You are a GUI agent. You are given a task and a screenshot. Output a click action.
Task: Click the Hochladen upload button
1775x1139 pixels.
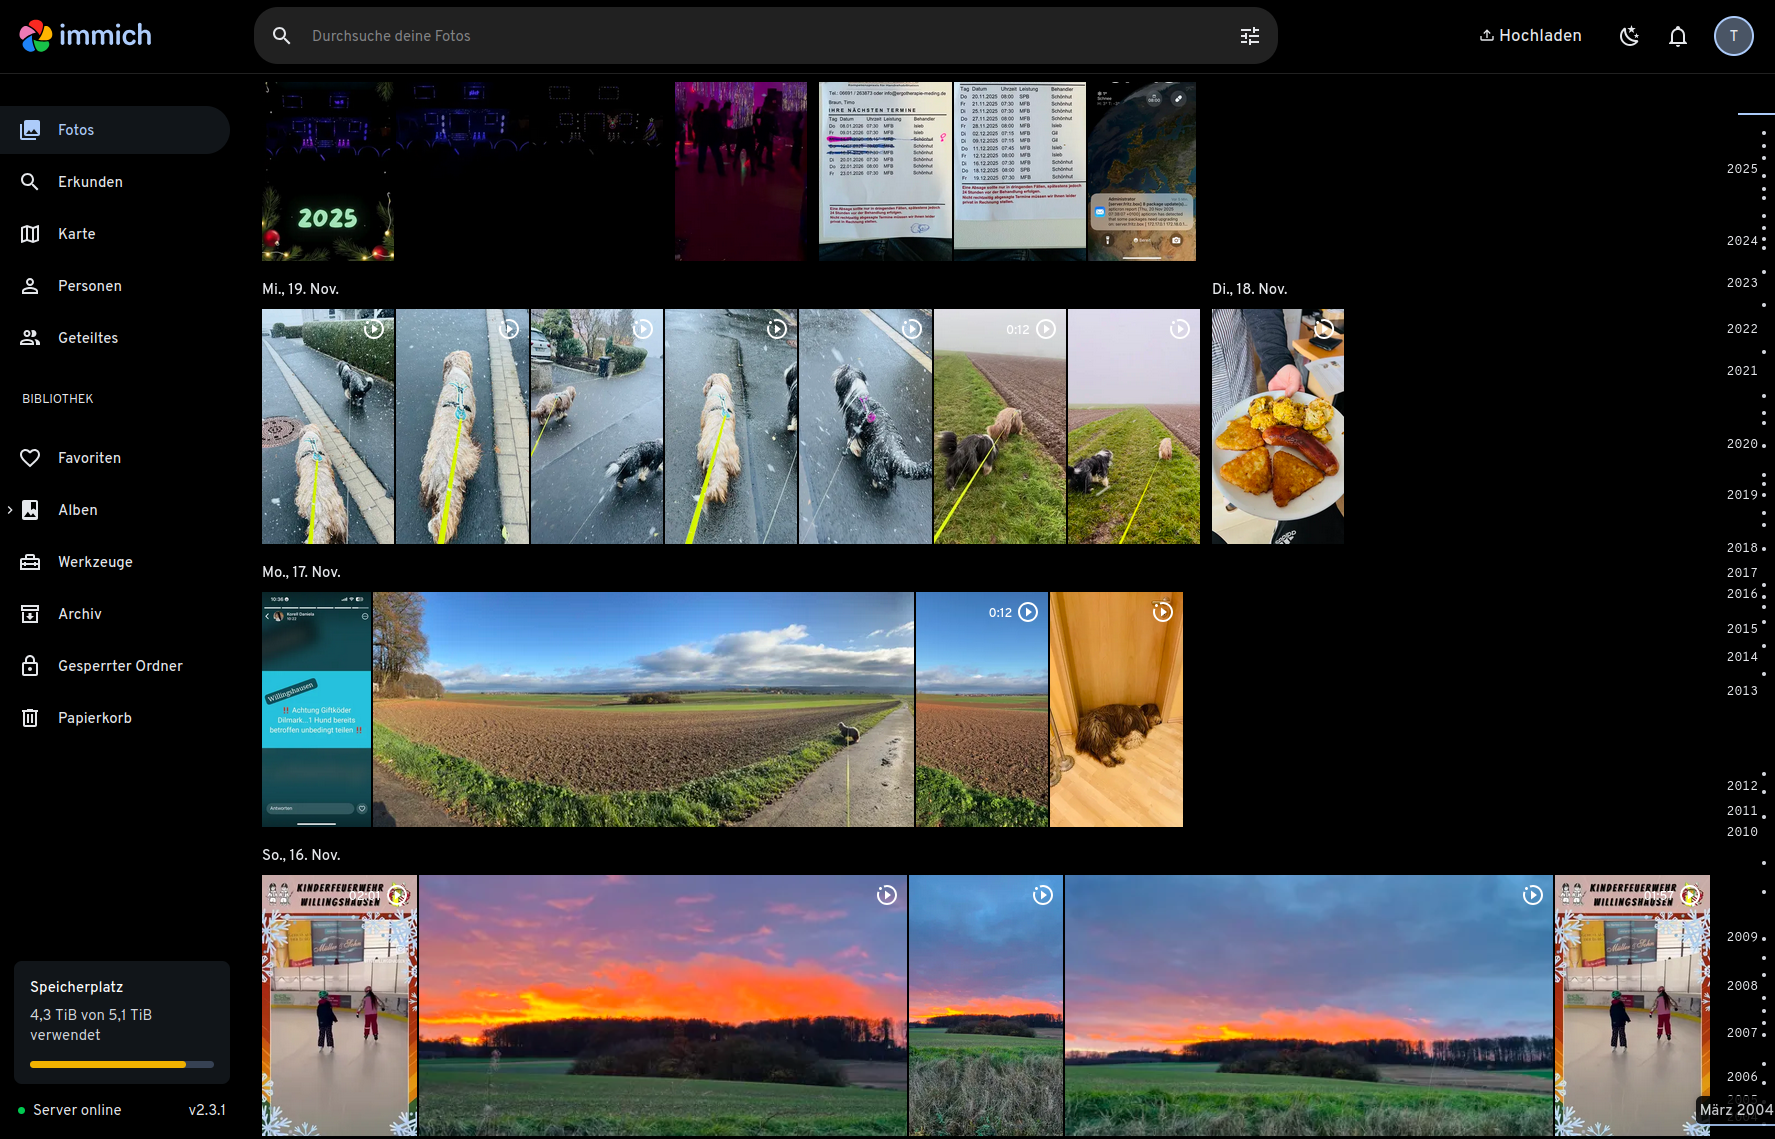[1530, 36]
